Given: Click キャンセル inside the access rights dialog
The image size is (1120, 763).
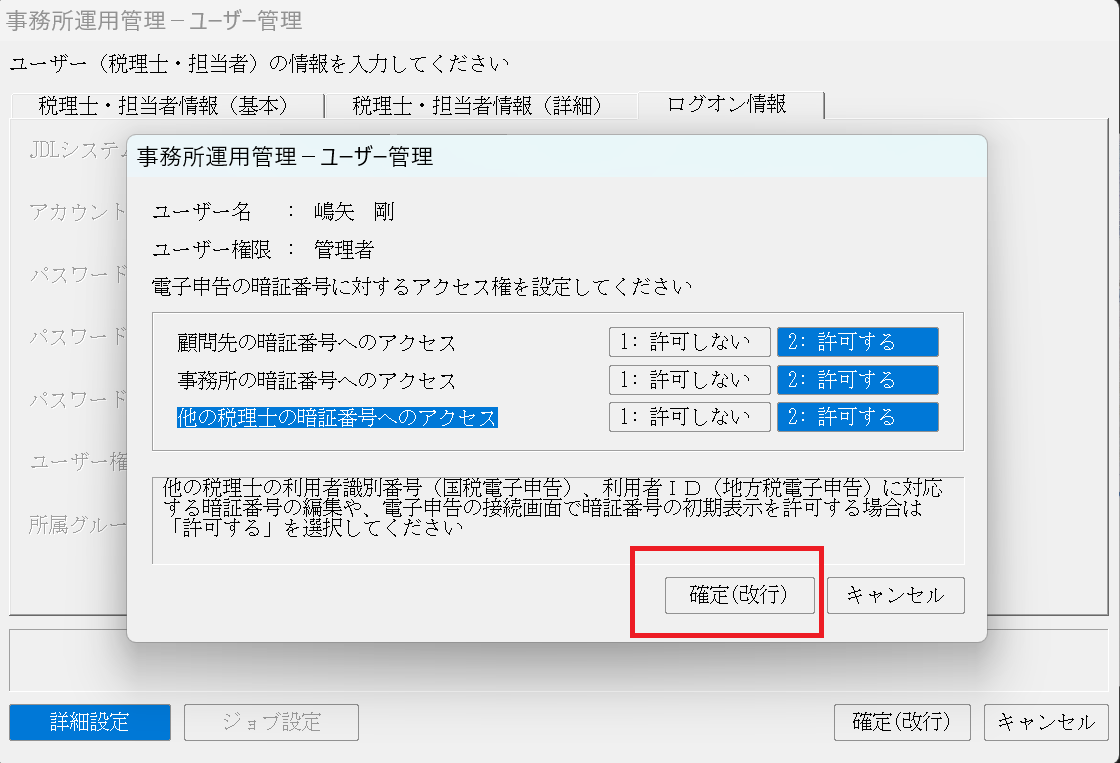Looking at the screenshot, I should (x=895, y=595).
